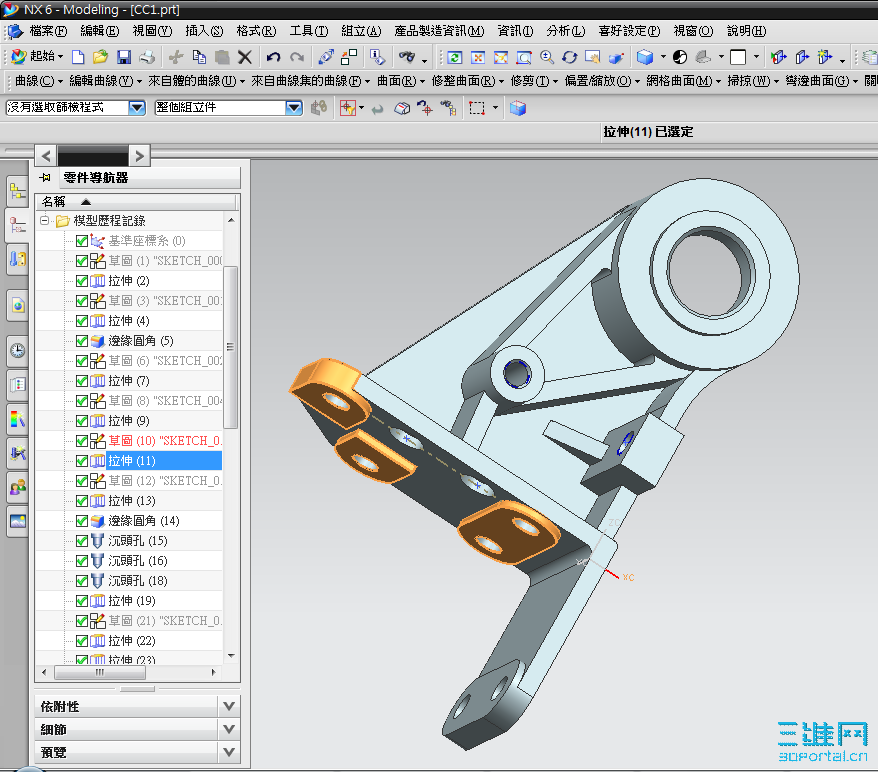Click the black-white face analysis icon
The image size is (878, 772).
pos(680,57)
